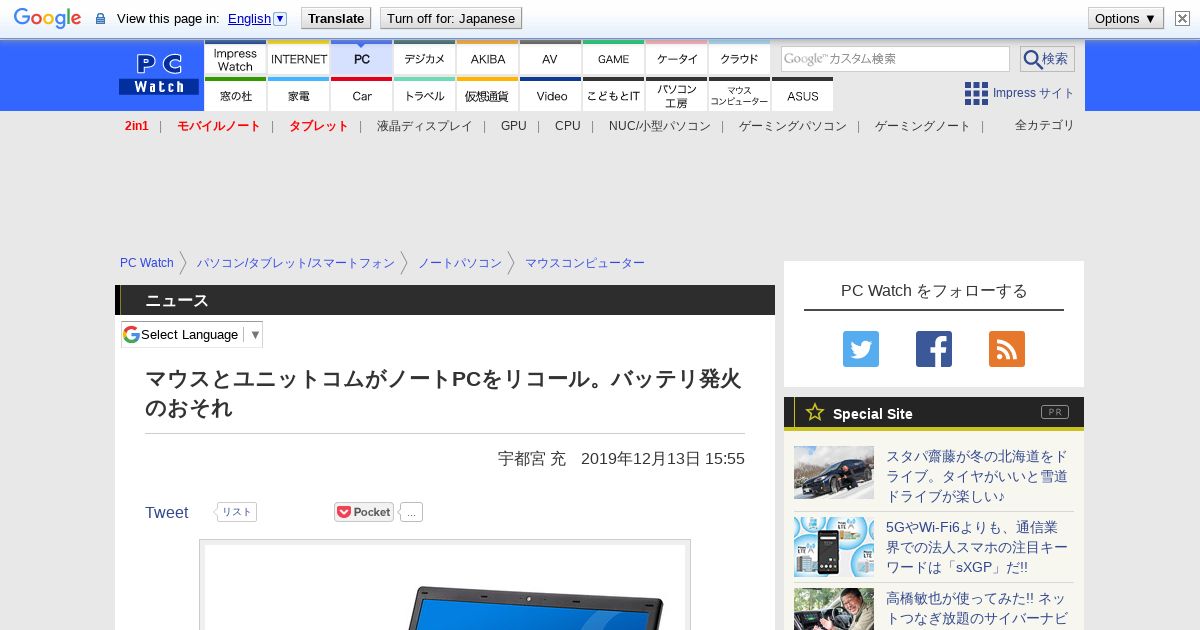Select the PC tab

pyautogui.click(x=362, y=59)
